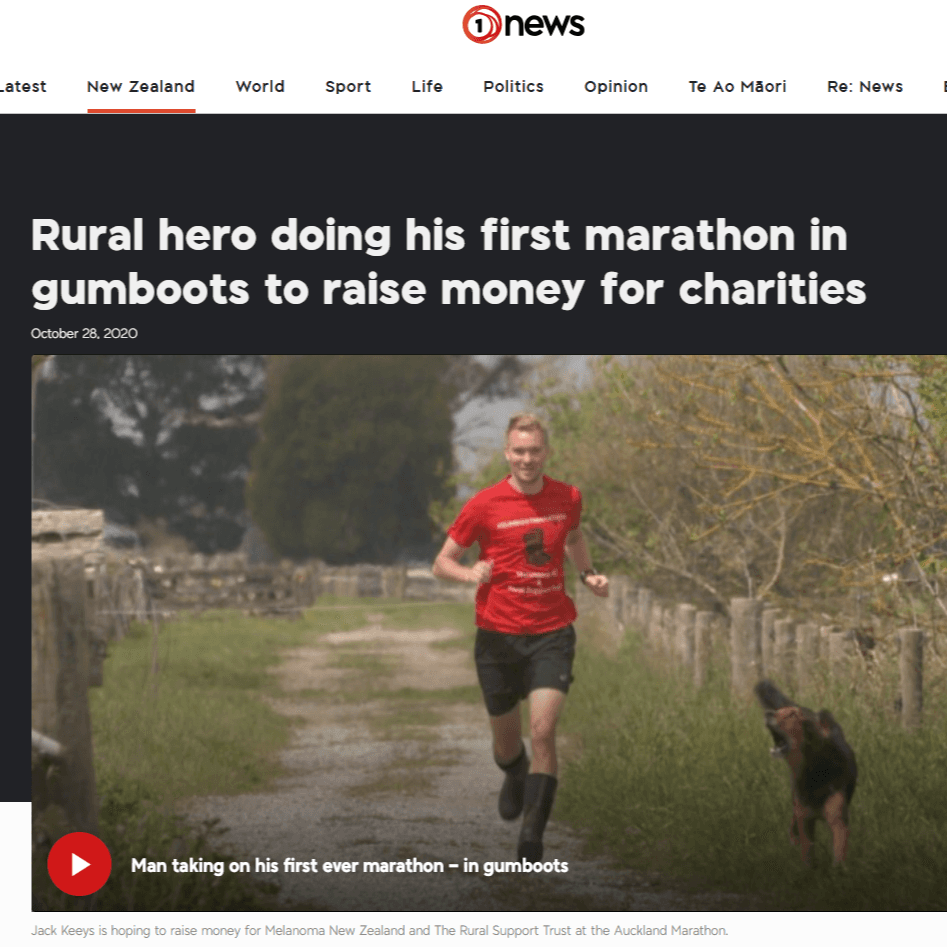Click the video title 'Man taking on his first ever marathon'
The image size is (947, 947).
click(350, 865)
